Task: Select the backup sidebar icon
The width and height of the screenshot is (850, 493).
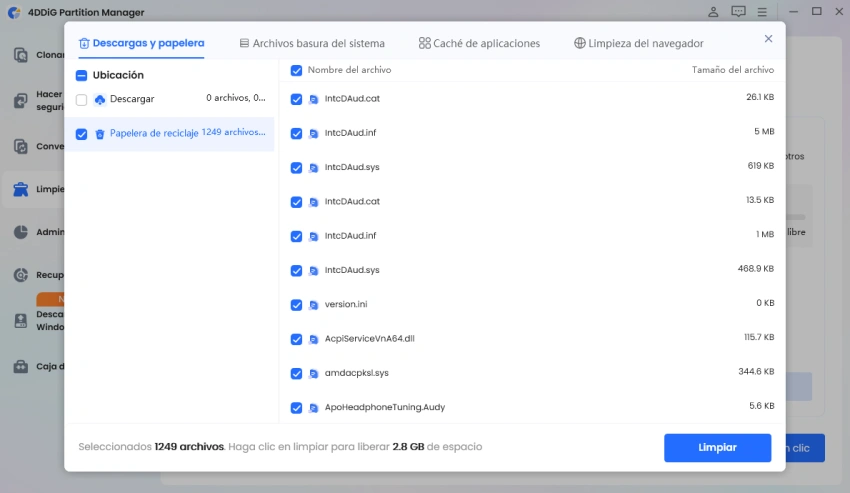Action: tap(21, 100)
